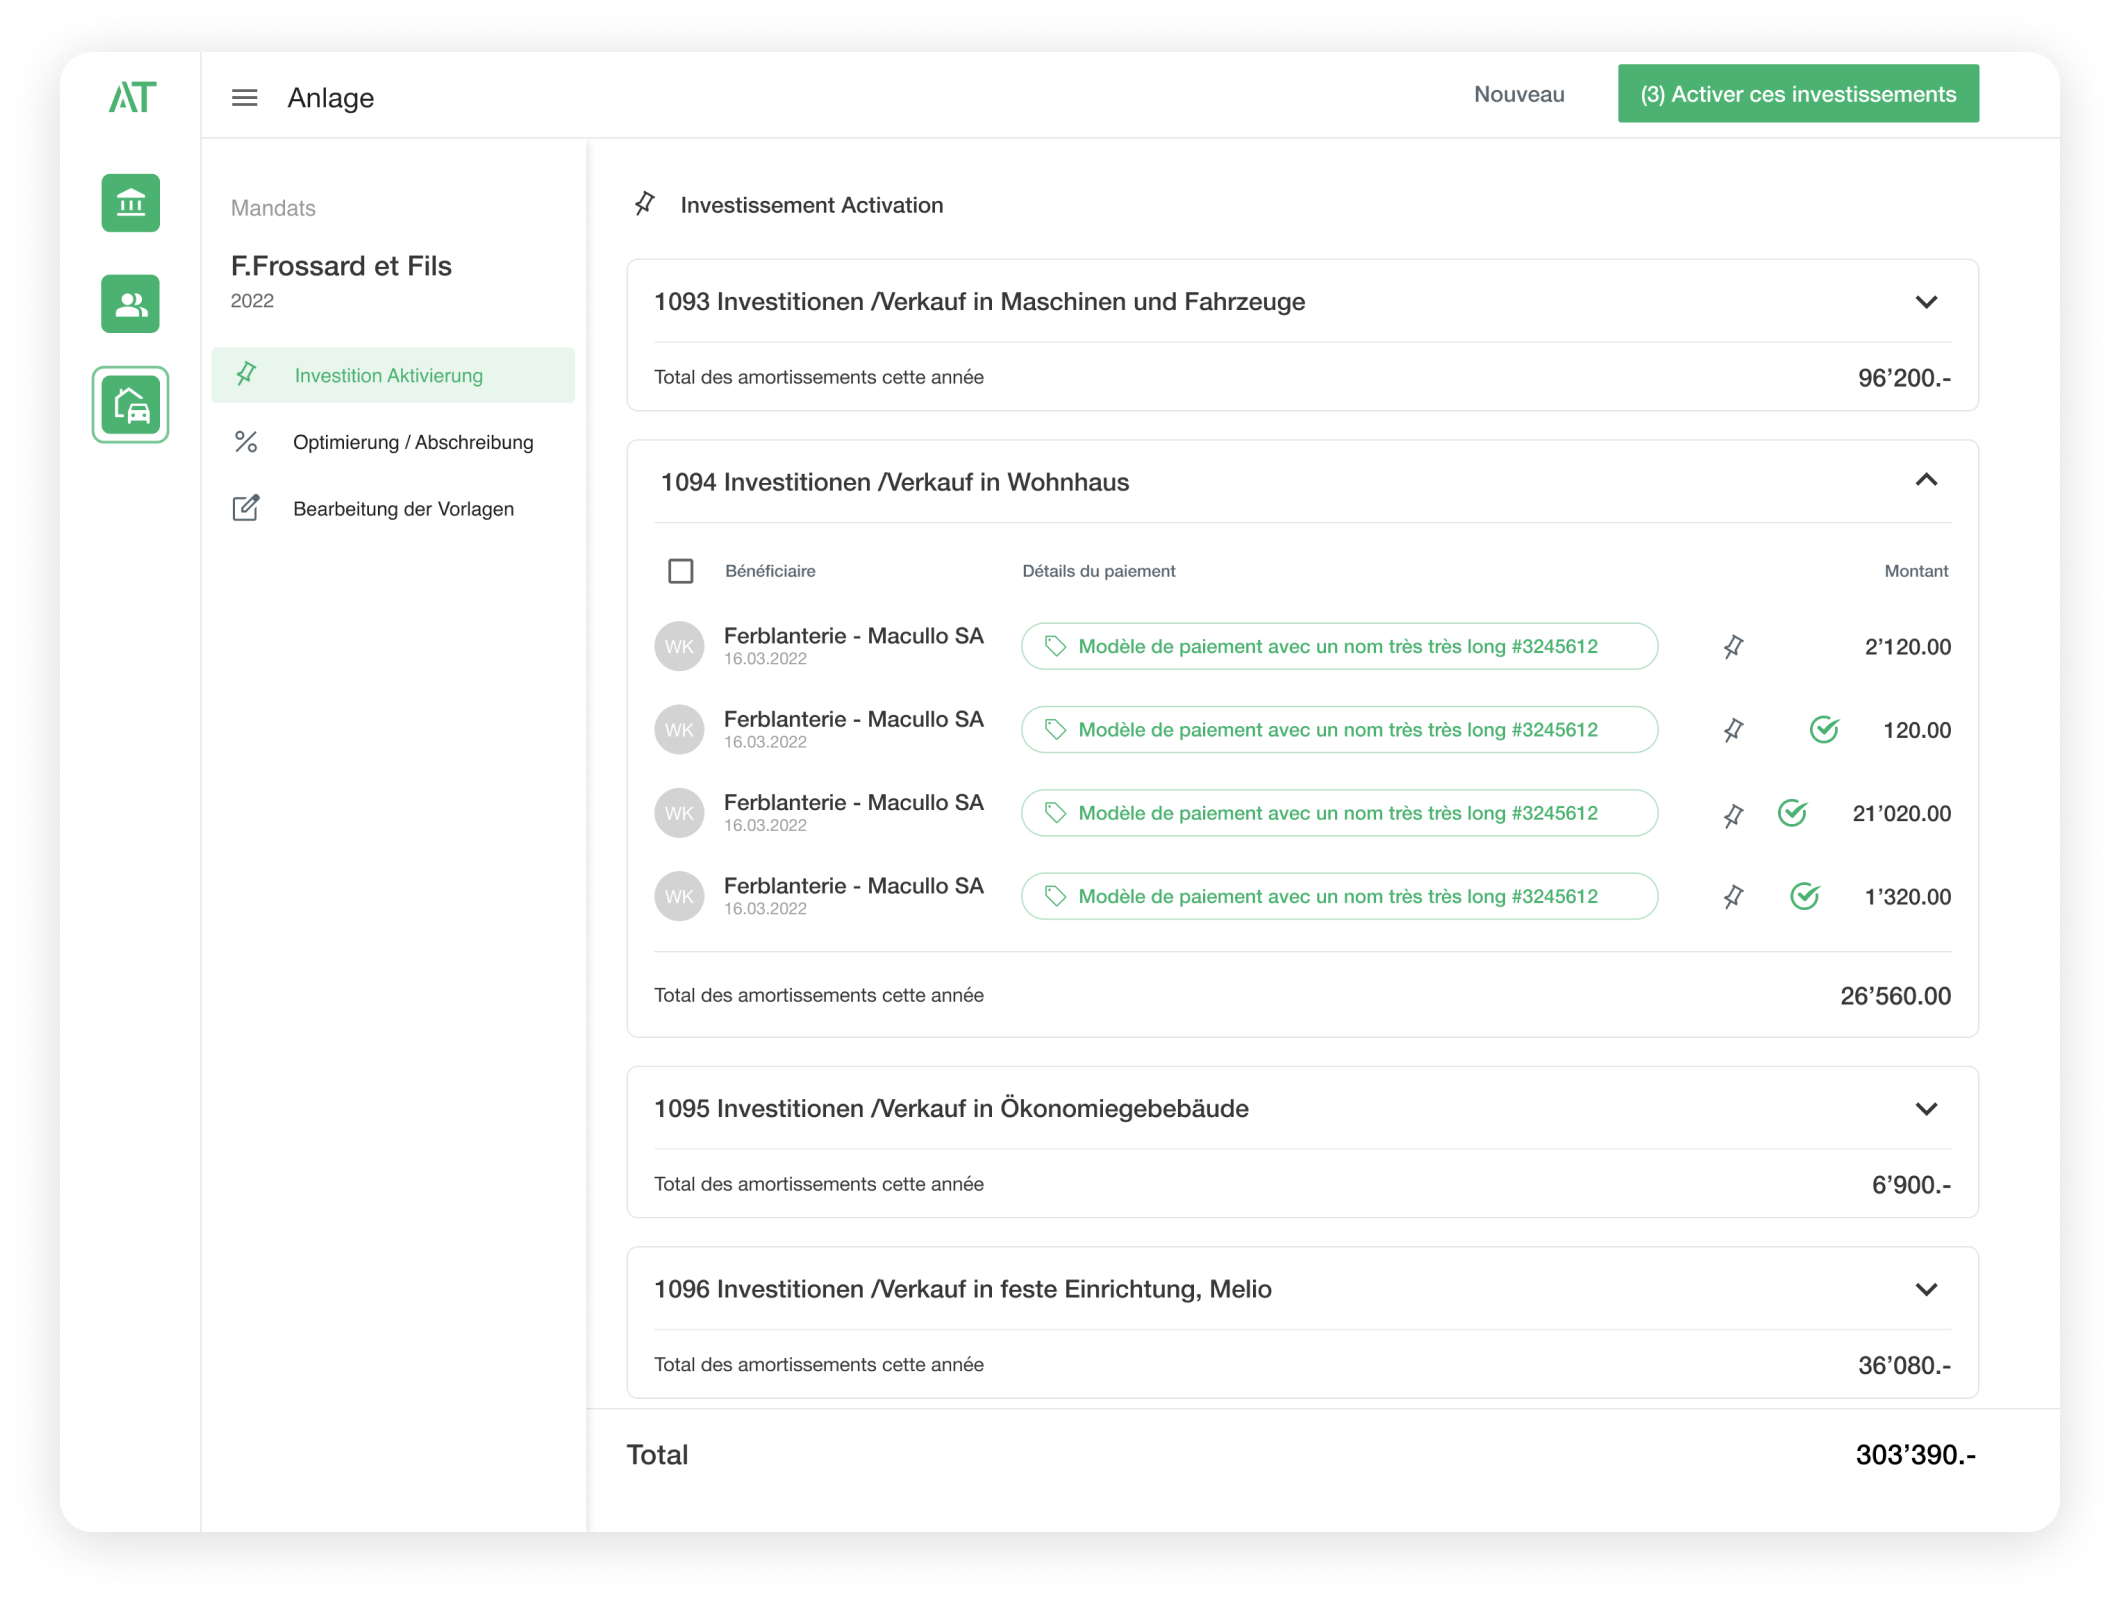Open Bearbeitung der Vorlagen menu item

(393, 509)
